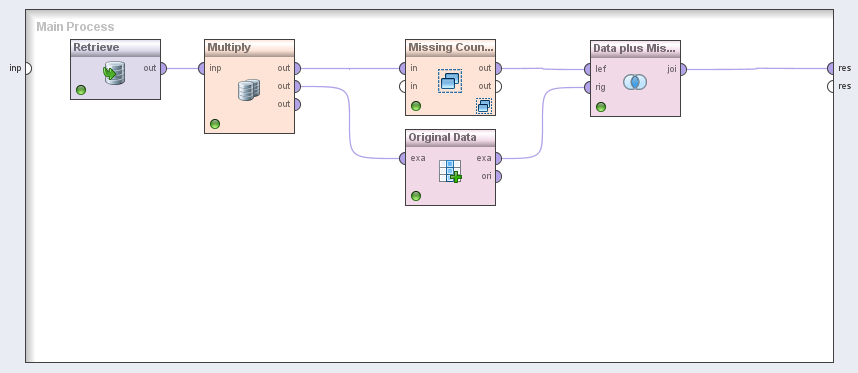Click the joi output port of the join
The height and width of the screenshot is (373, 858).
coord(683,69)
